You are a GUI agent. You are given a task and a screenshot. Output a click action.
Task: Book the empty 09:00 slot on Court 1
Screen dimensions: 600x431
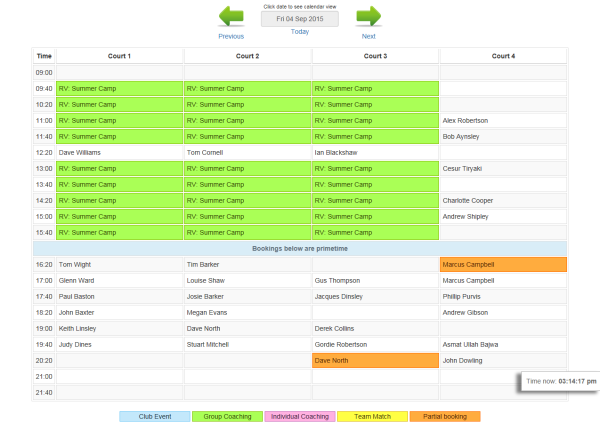coord(119,72)
